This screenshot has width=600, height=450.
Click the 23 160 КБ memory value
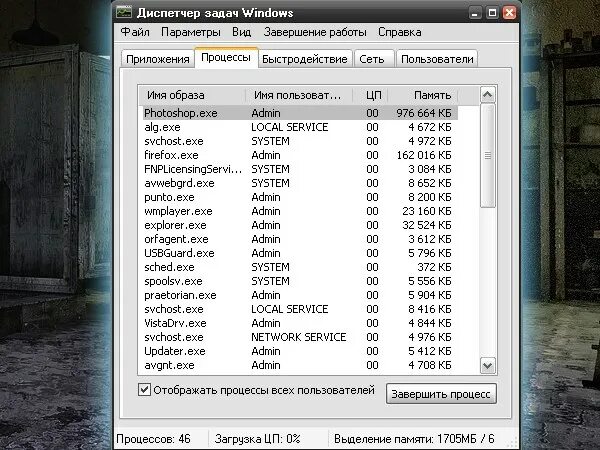coord(427,211)
